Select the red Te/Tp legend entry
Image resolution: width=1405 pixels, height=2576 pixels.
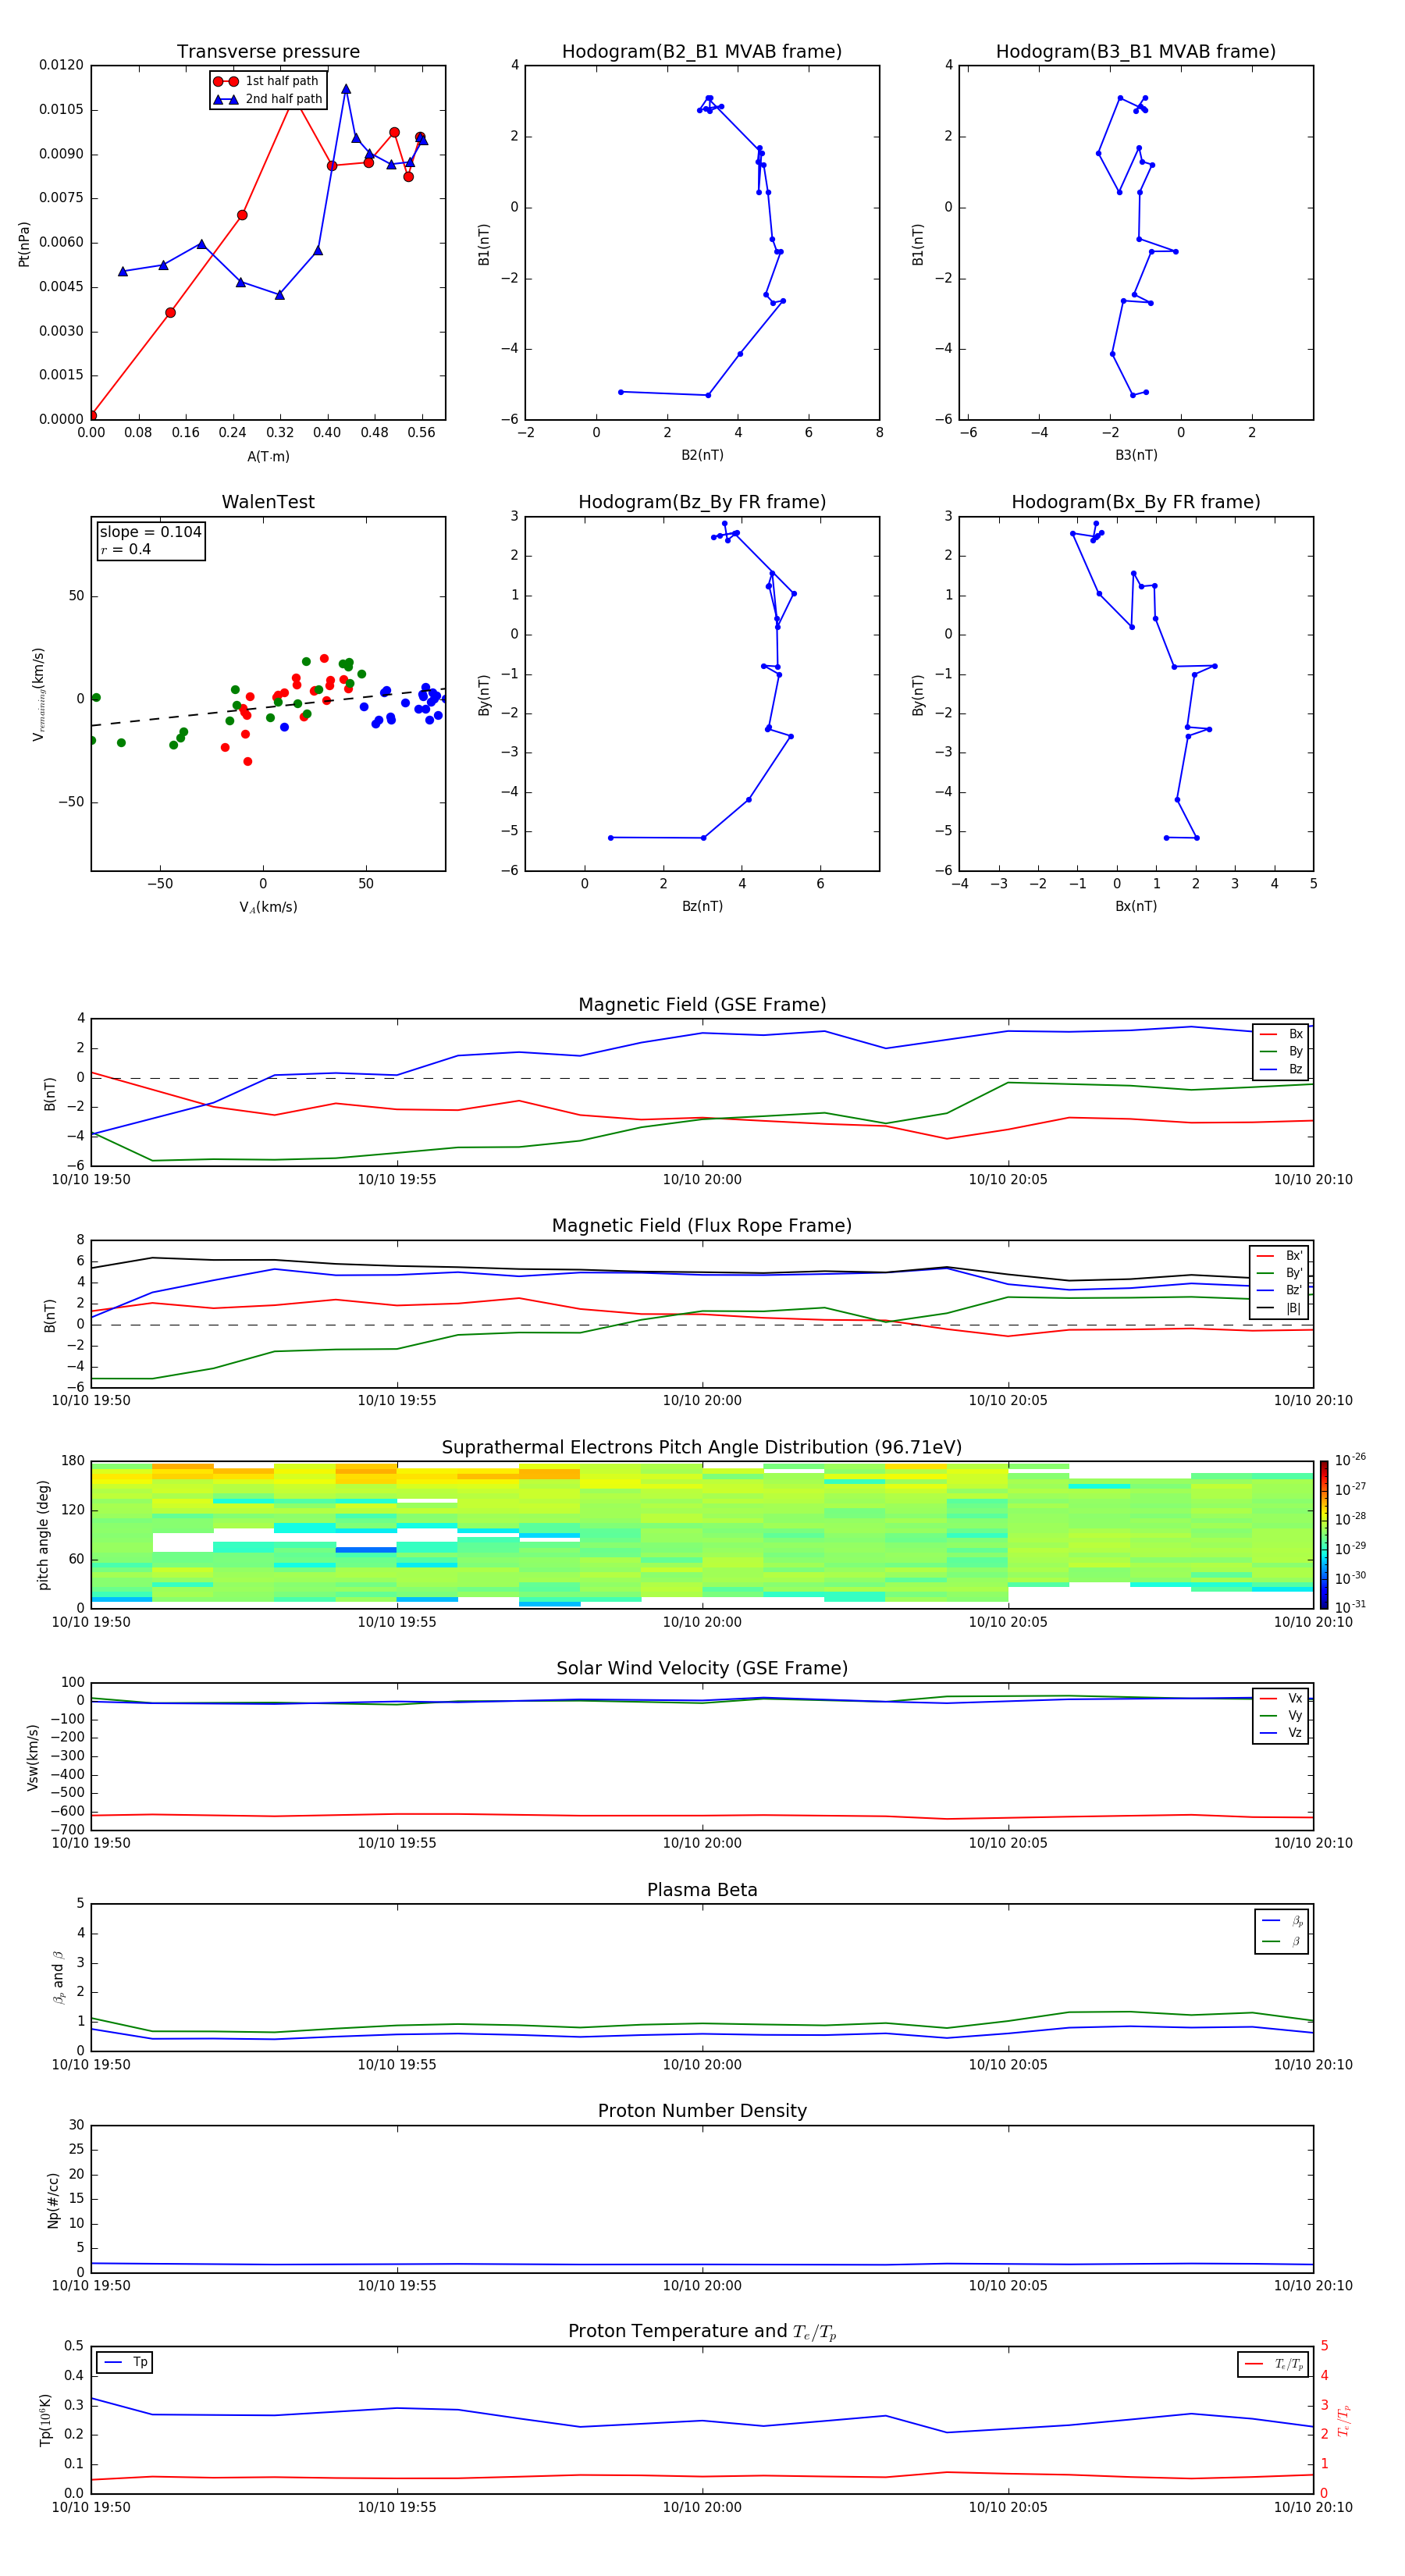(x=1274, y=2364)
